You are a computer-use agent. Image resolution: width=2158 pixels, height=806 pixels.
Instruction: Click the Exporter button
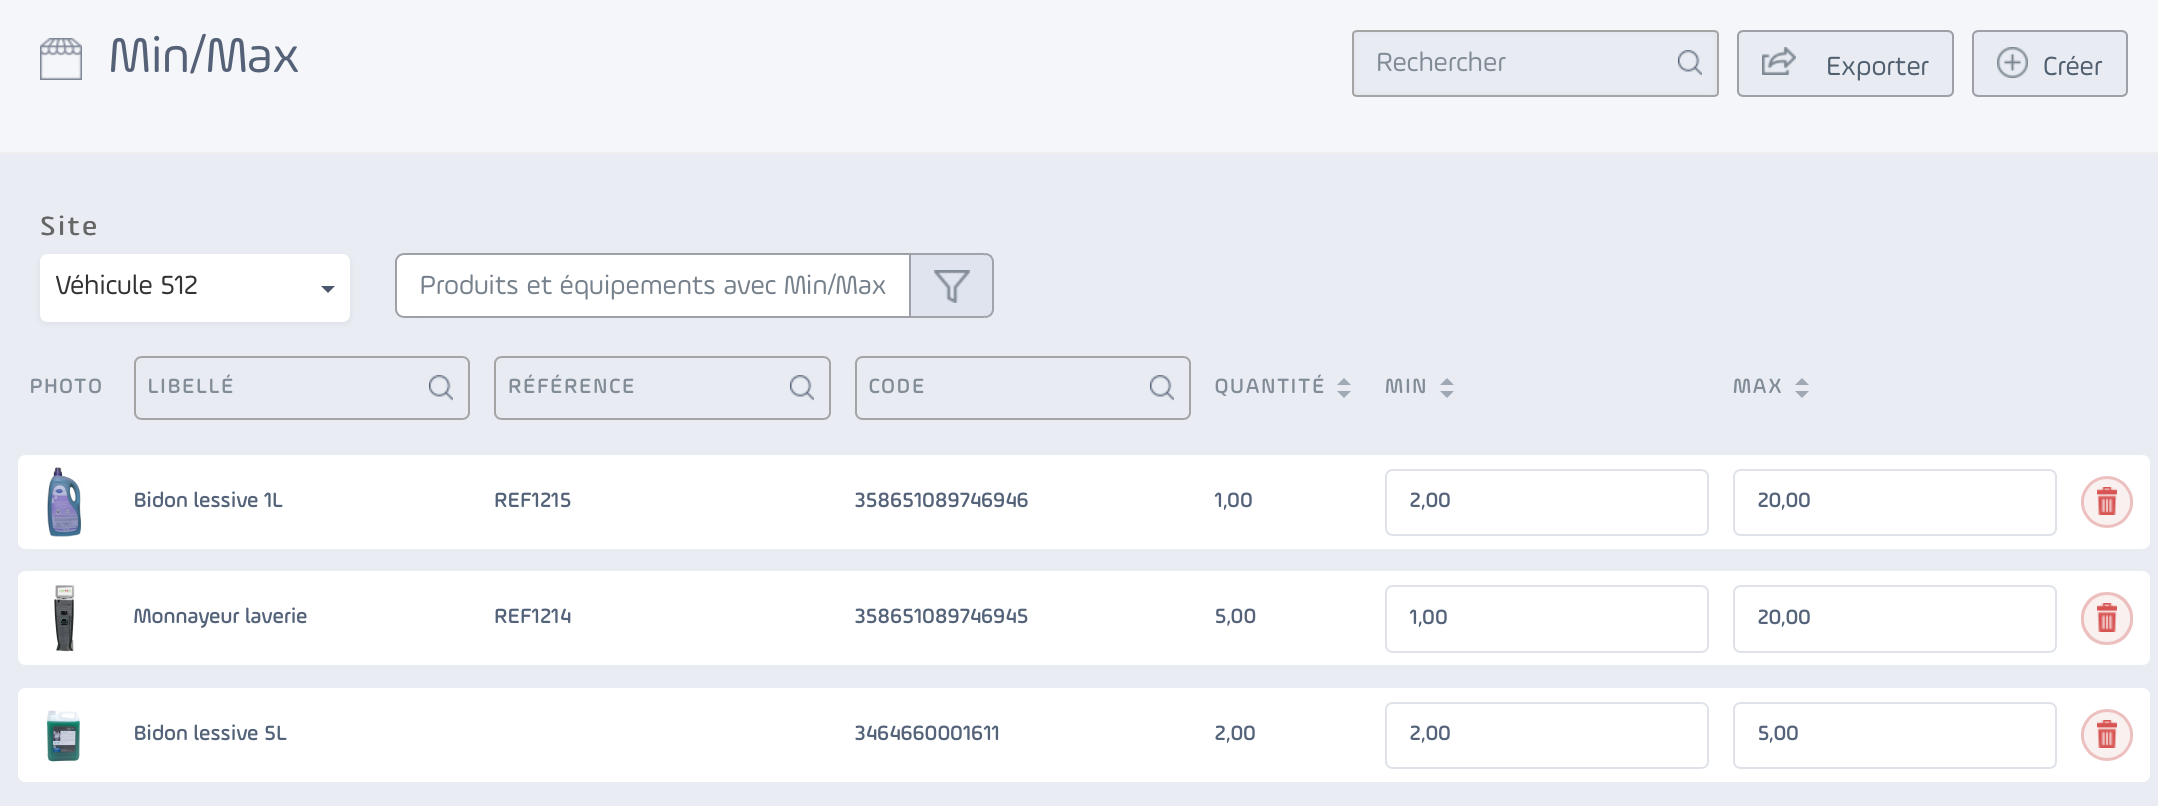(1845, 64)
